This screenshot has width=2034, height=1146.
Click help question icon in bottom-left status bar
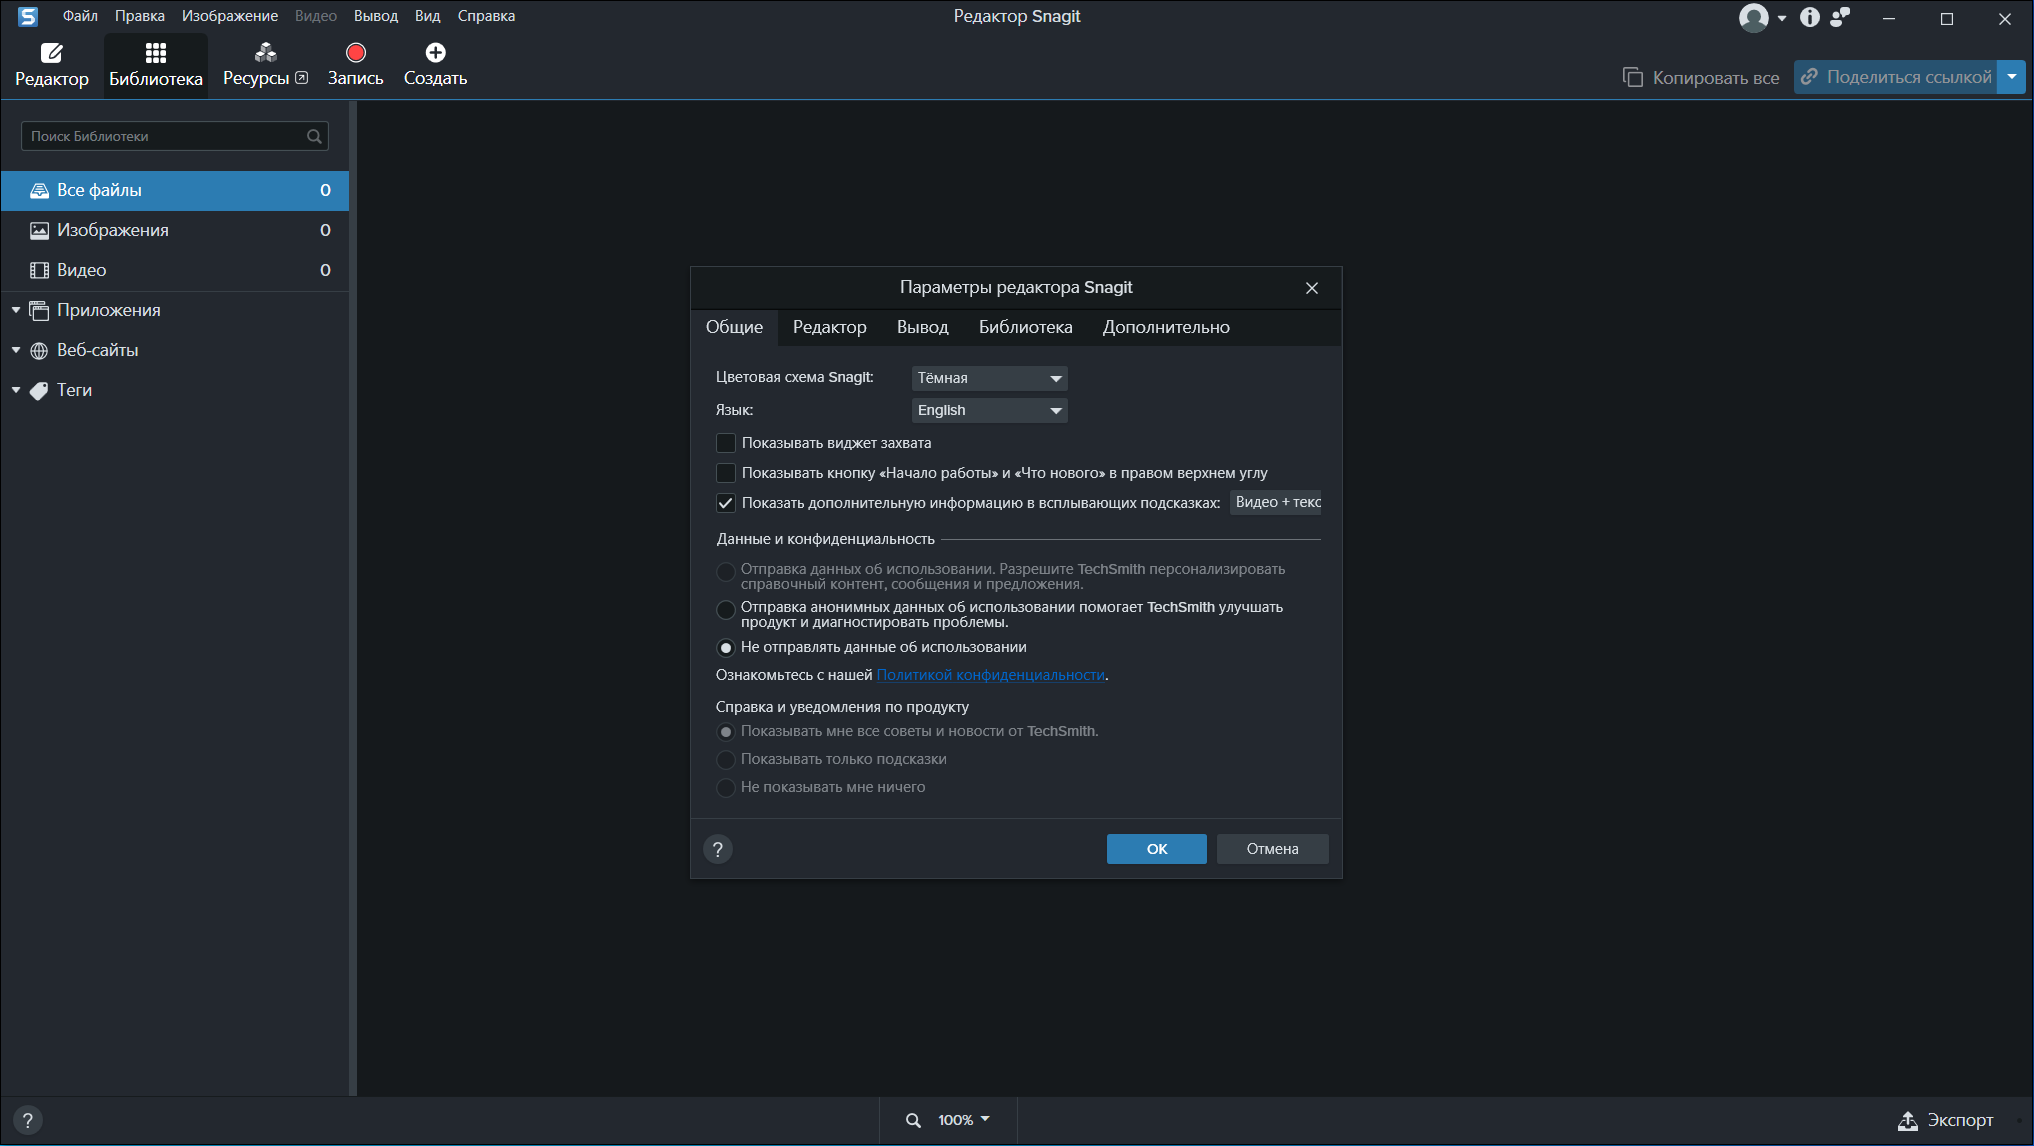pos(28,1120)
